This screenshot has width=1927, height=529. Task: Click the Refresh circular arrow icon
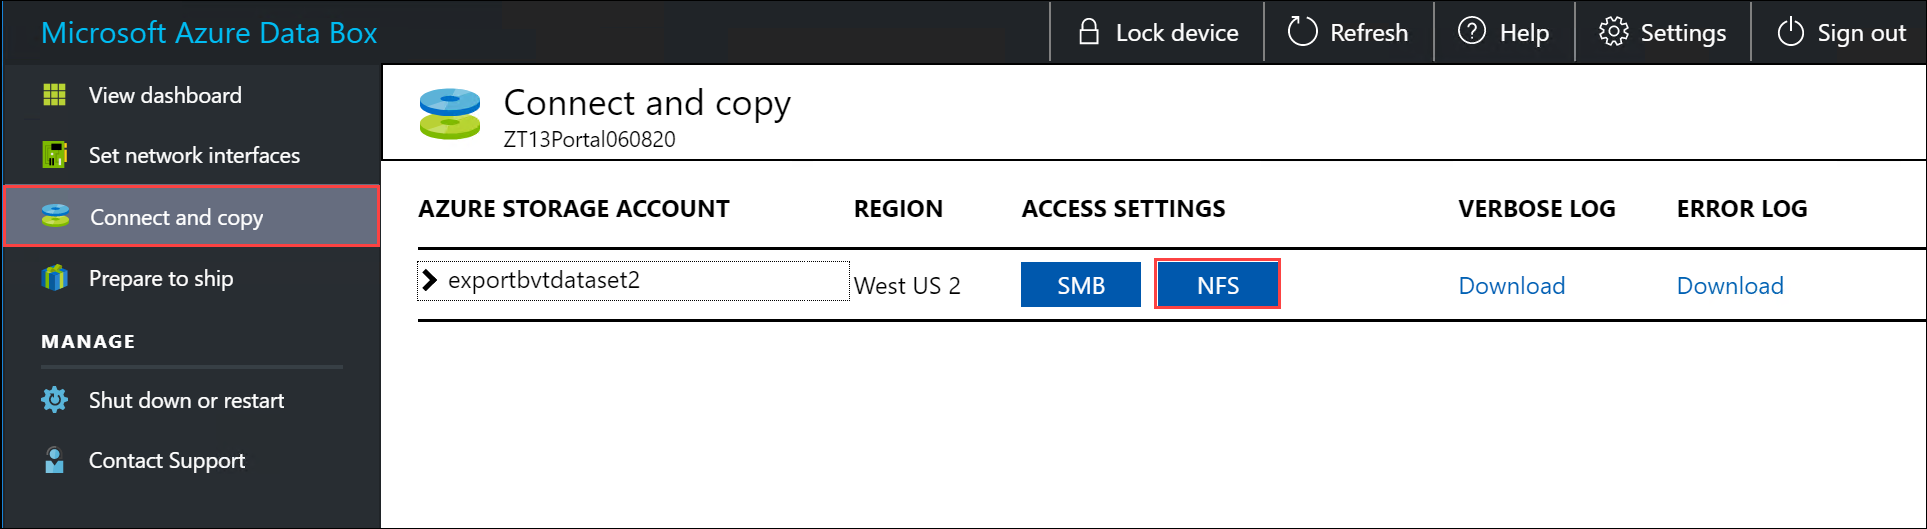[1302, 32]
